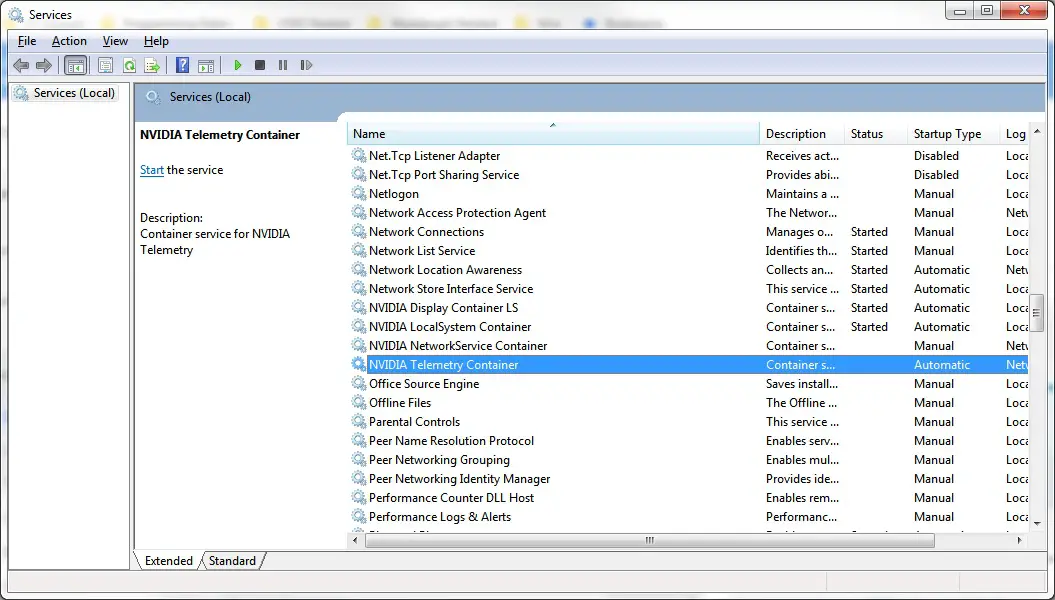Select the Network Location Awareness service
The image size is (1055, 600).
(x=445, y=270)
